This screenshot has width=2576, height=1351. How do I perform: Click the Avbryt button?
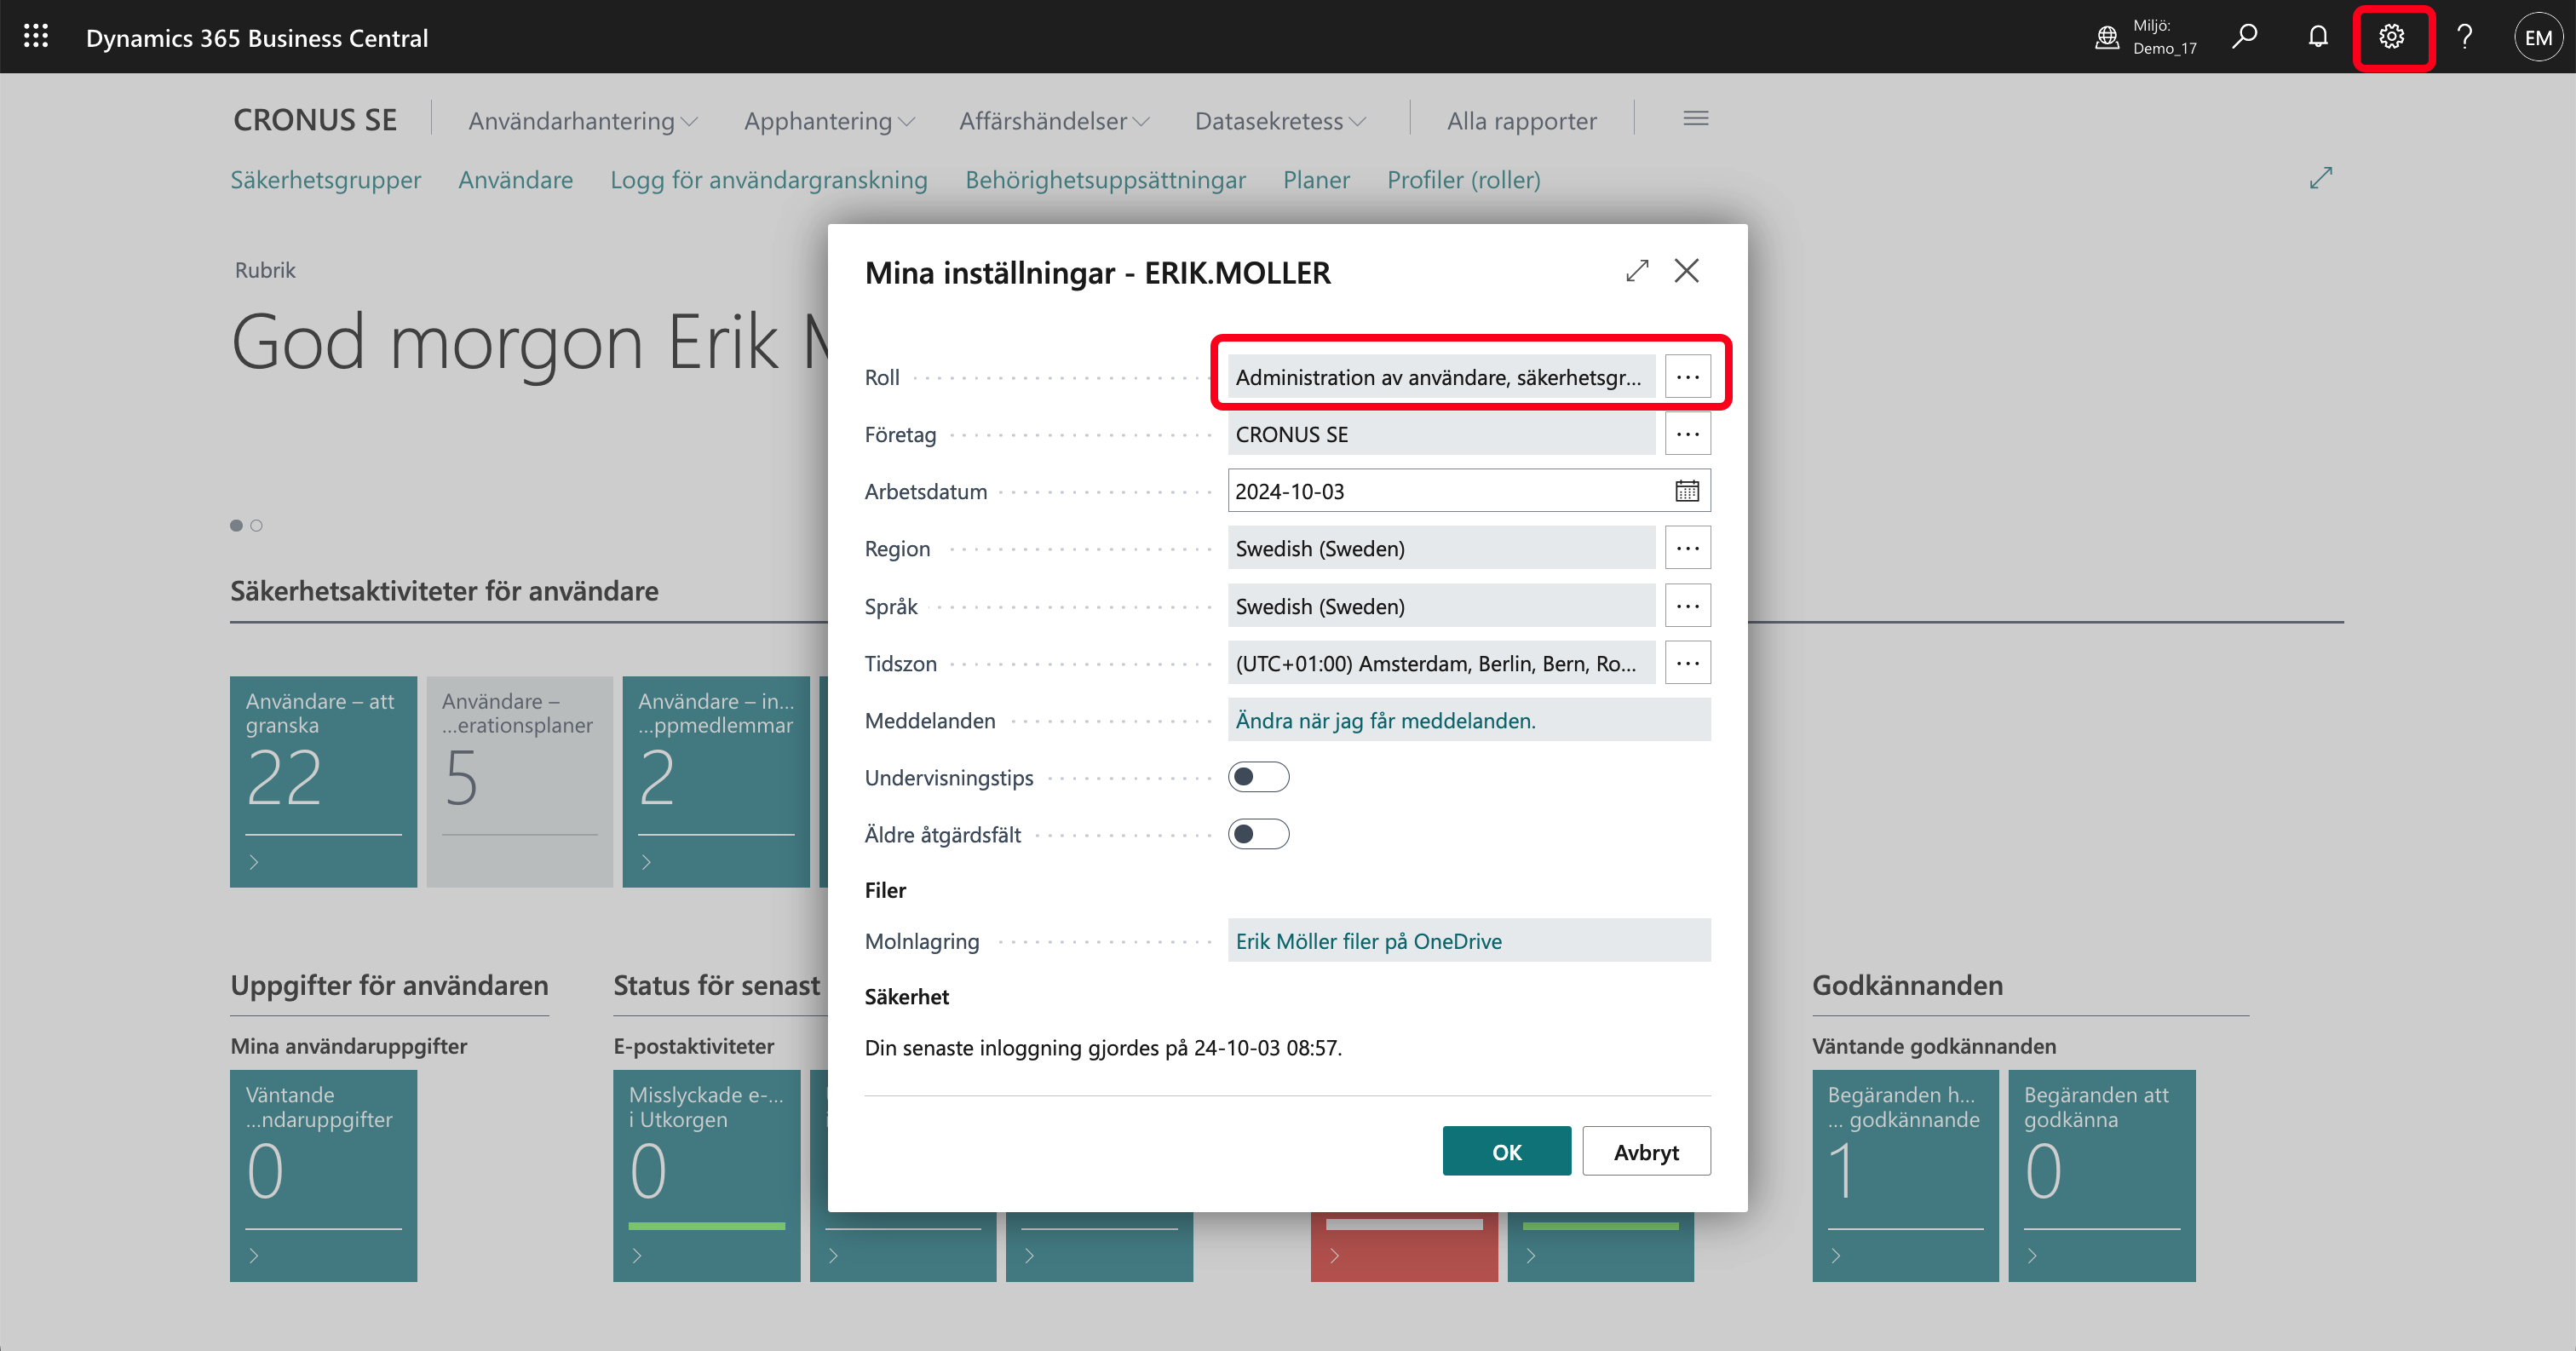[1646, 1151]
